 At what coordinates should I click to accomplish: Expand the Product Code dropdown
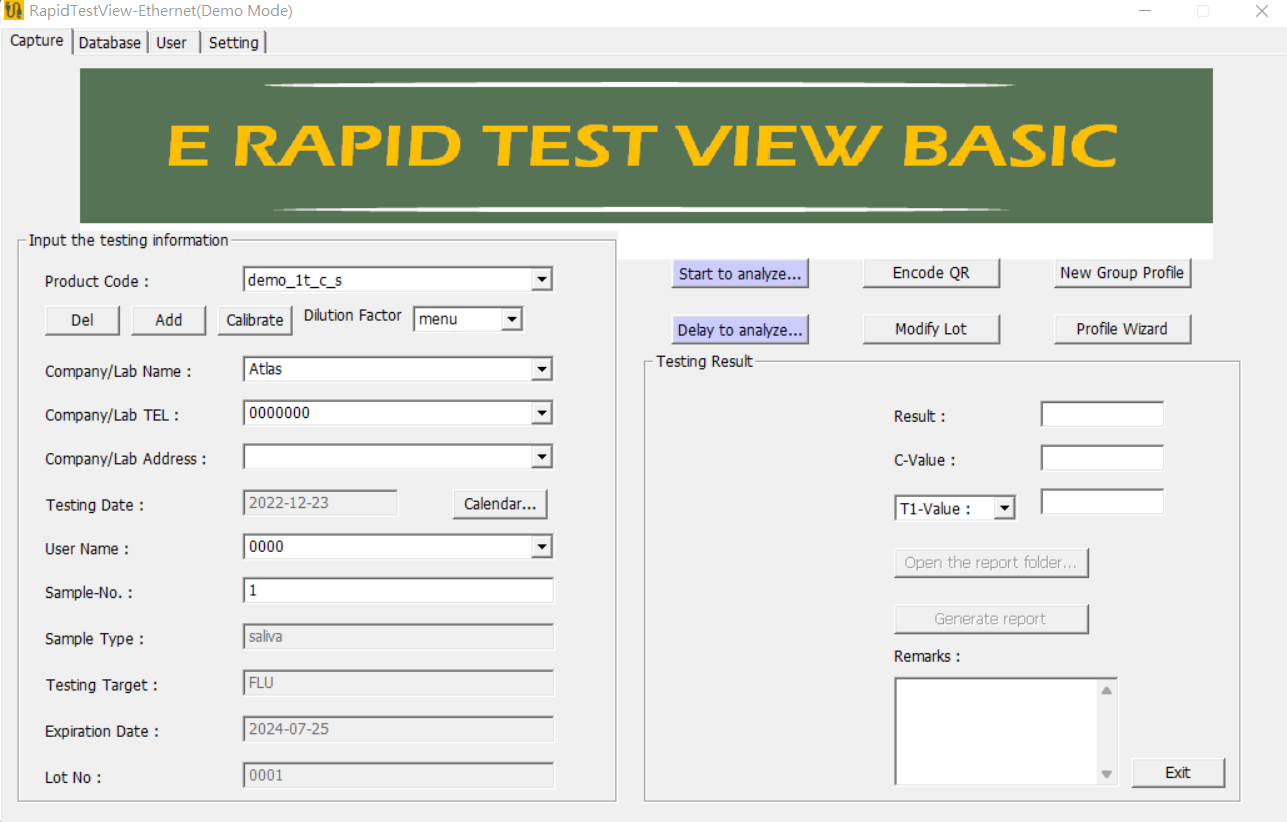point(541,280)
